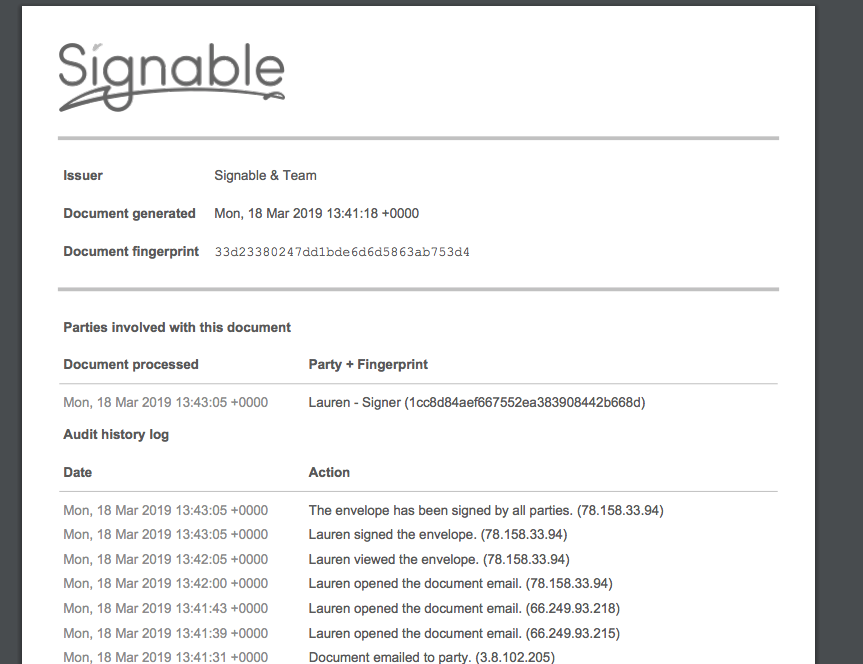This screenshot has height=664, width=863.
Task: Select the envelope signed by all parties entry
Action: [x=486, y=510]
